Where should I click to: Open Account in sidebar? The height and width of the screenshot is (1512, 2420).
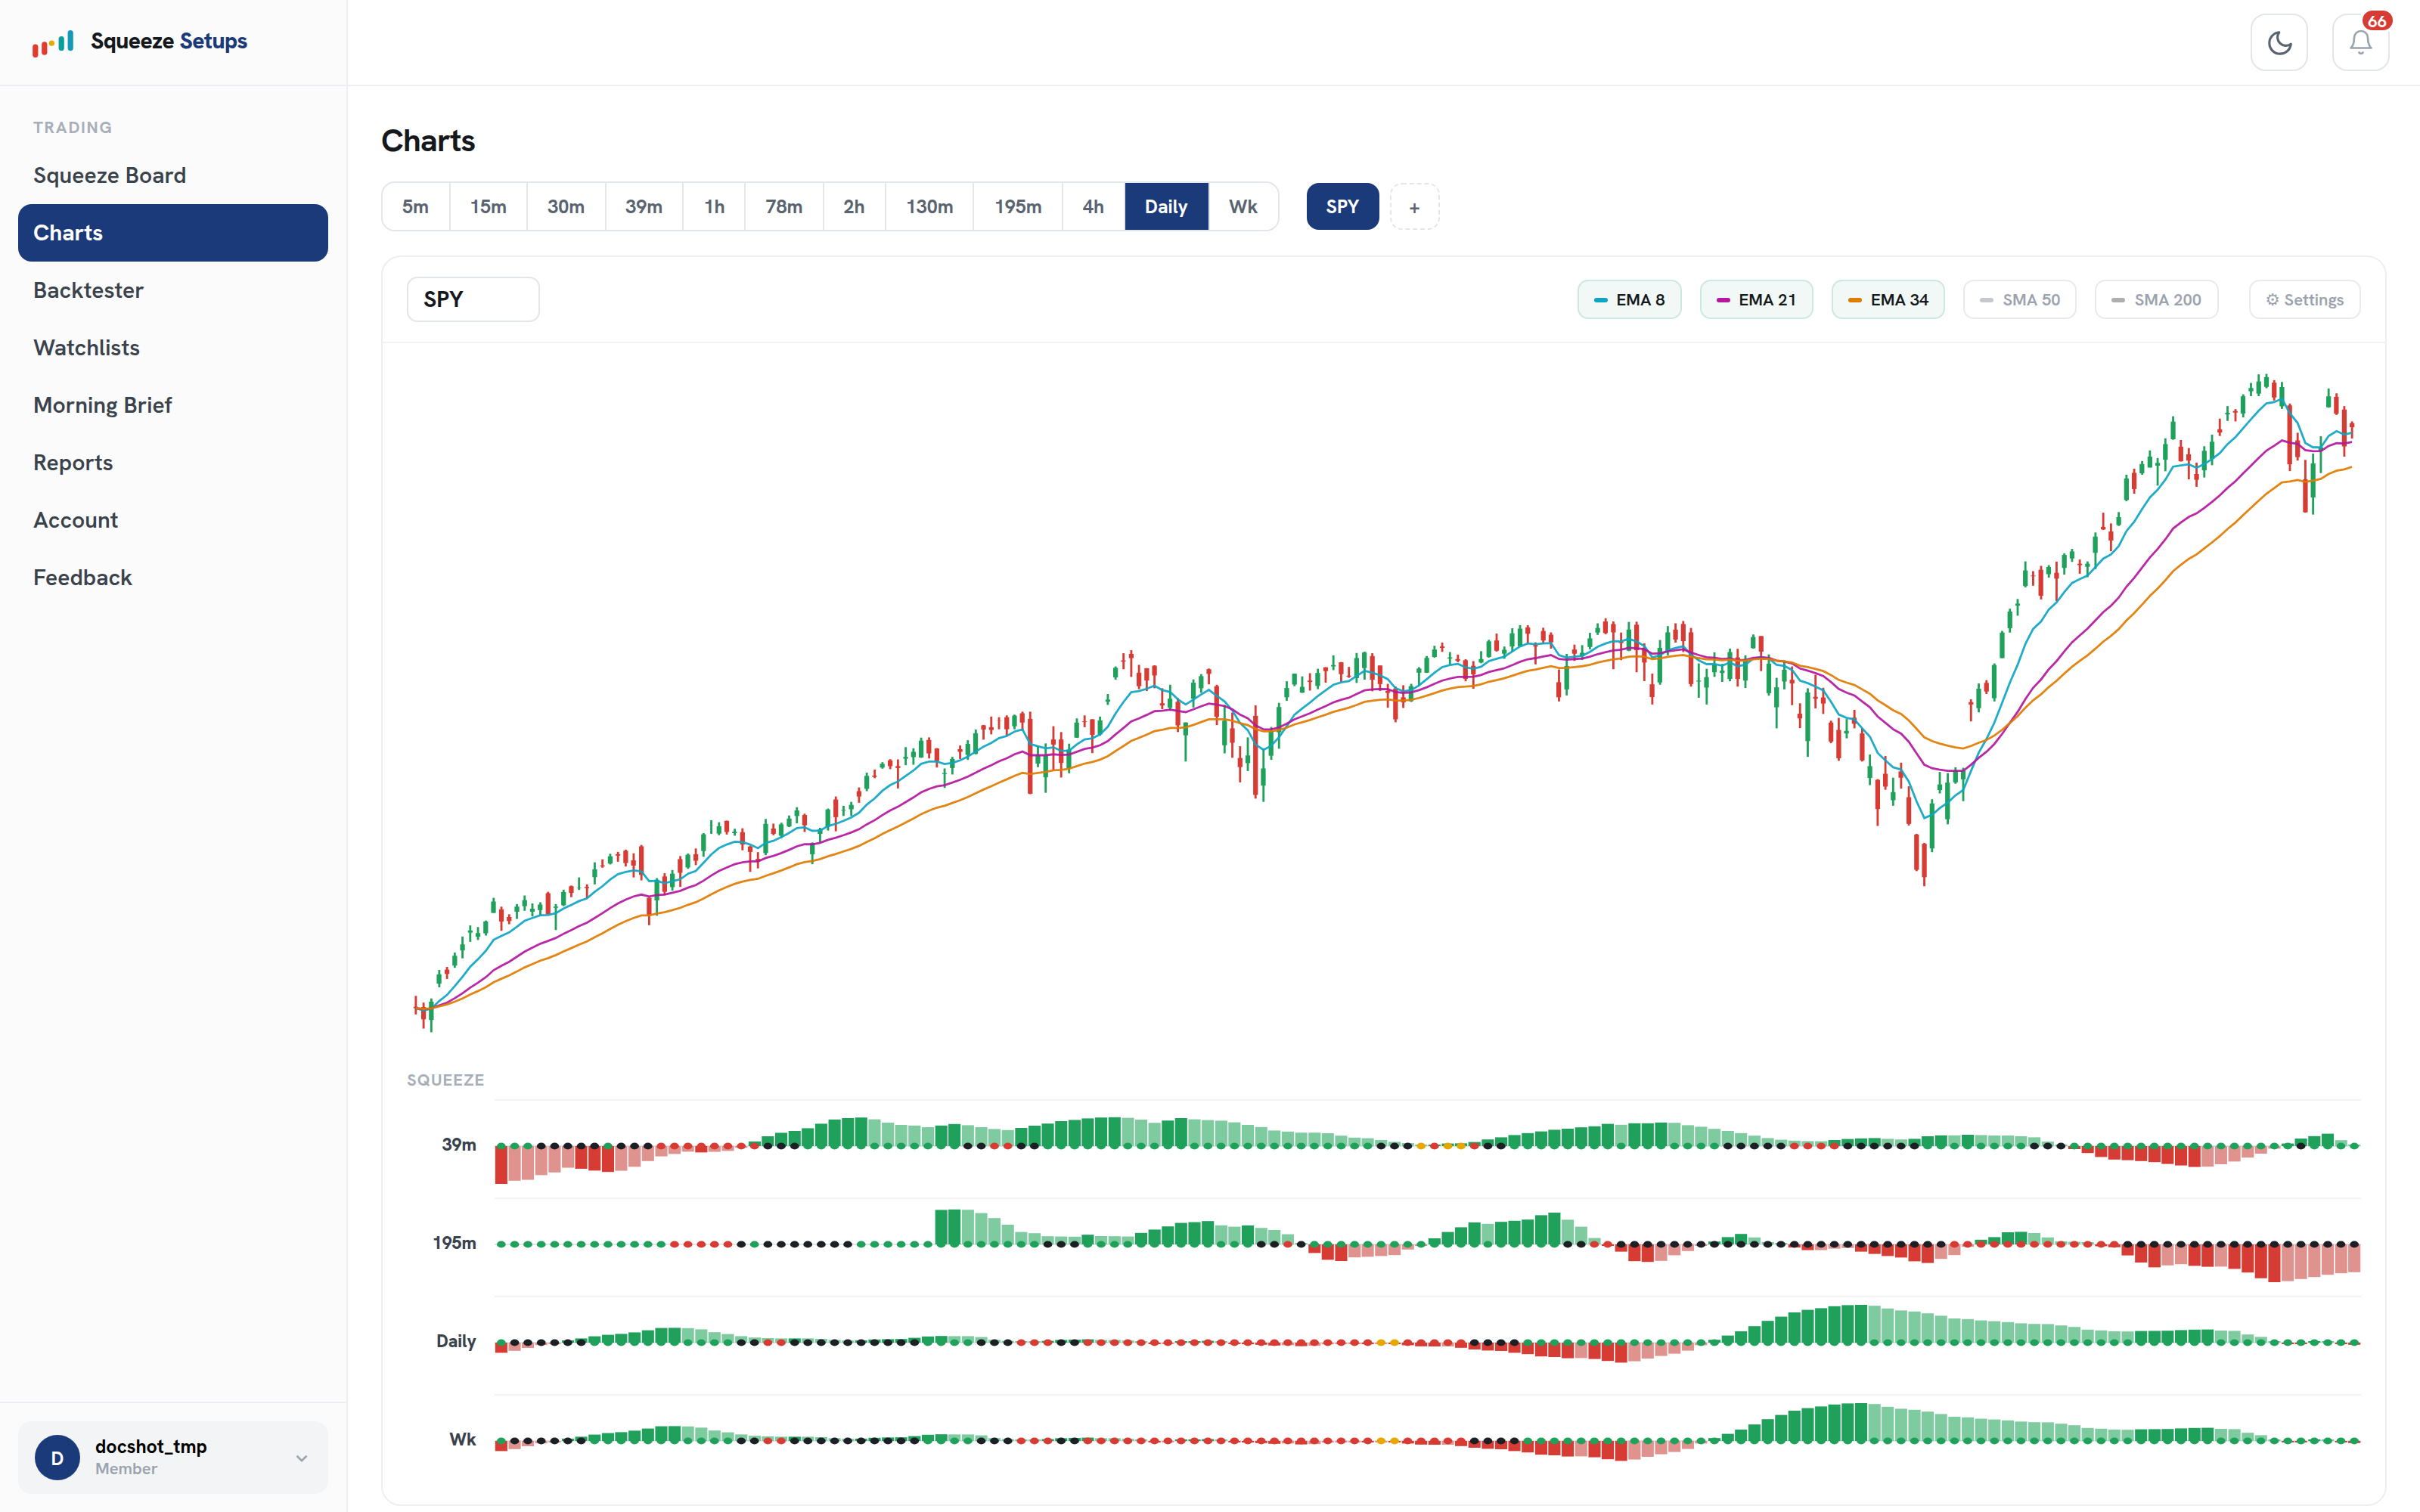[x=173, y=520]
